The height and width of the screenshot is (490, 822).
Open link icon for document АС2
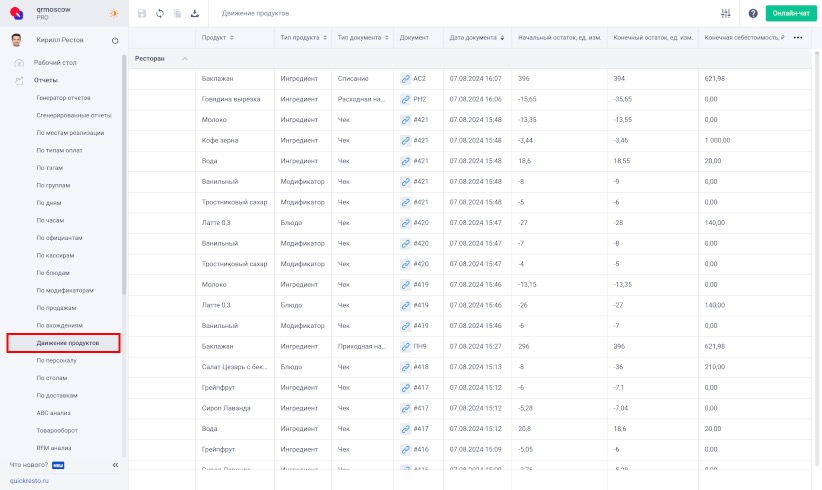coord(405,79)
